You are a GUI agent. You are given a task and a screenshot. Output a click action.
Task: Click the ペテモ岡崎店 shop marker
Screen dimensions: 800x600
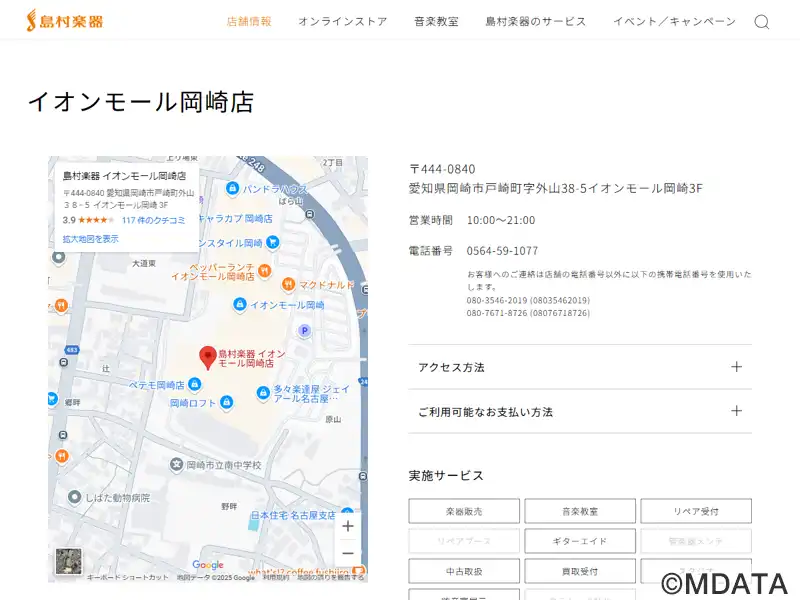tap(194, 384)
